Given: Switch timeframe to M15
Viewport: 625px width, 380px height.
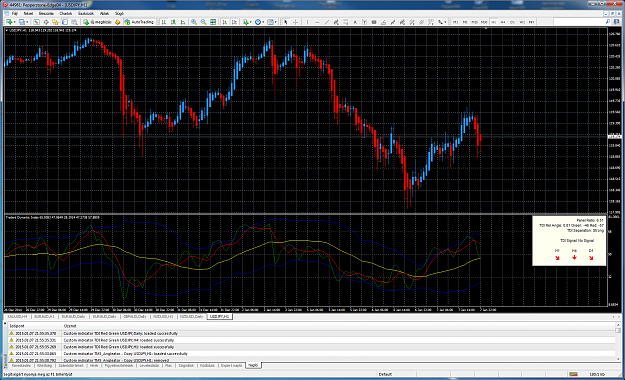Looking at the screenshot, I should click(474, 22).
